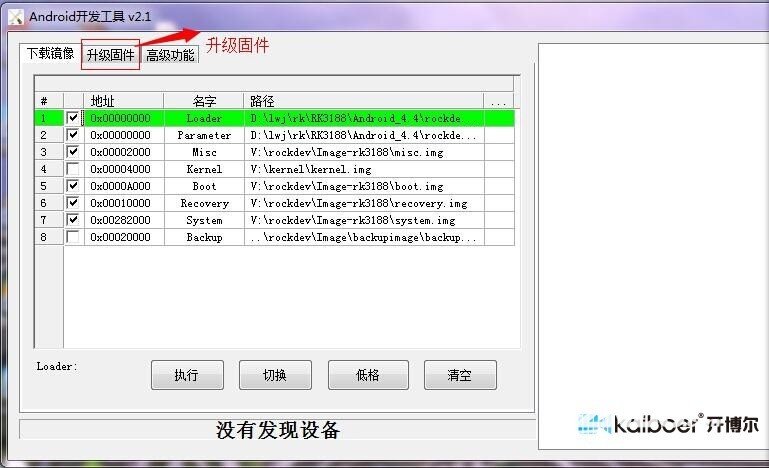Click the 清空 button
The width and height of the screenshot is (769, 468).
[460, 375]
